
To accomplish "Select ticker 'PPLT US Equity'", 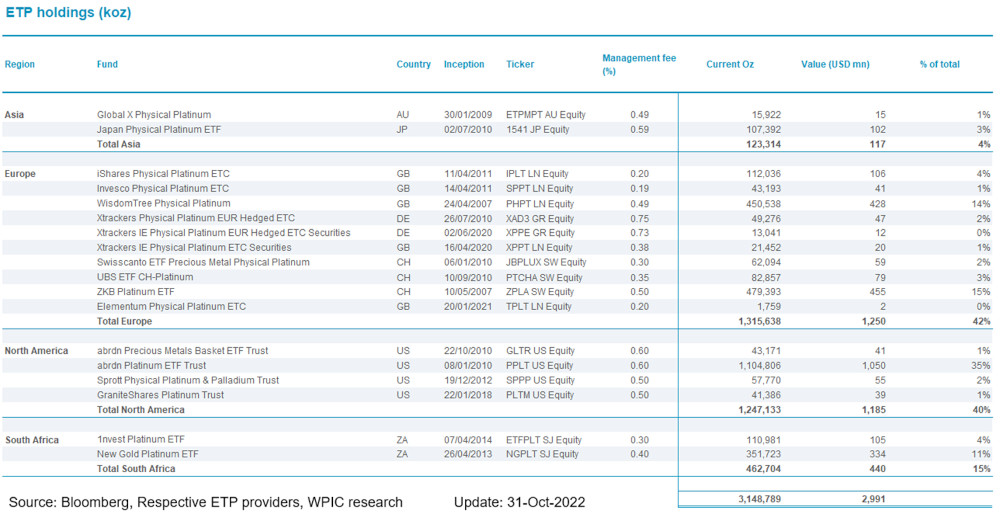I will pos(540,365).
